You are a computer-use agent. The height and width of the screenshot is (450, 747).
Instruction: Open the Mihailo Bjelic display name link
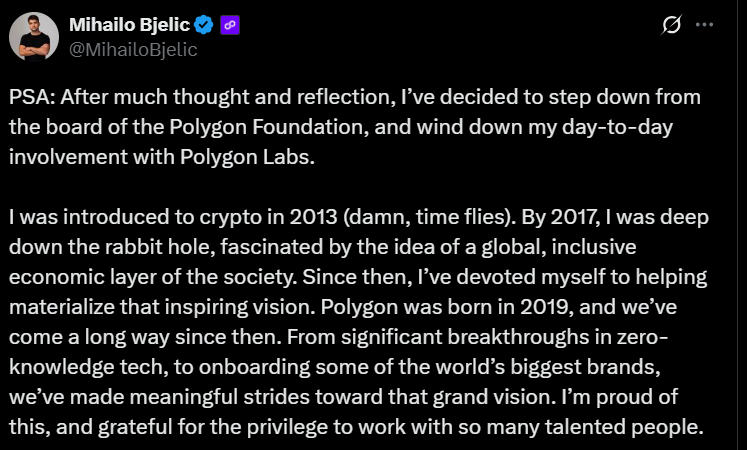coord(130,25)
